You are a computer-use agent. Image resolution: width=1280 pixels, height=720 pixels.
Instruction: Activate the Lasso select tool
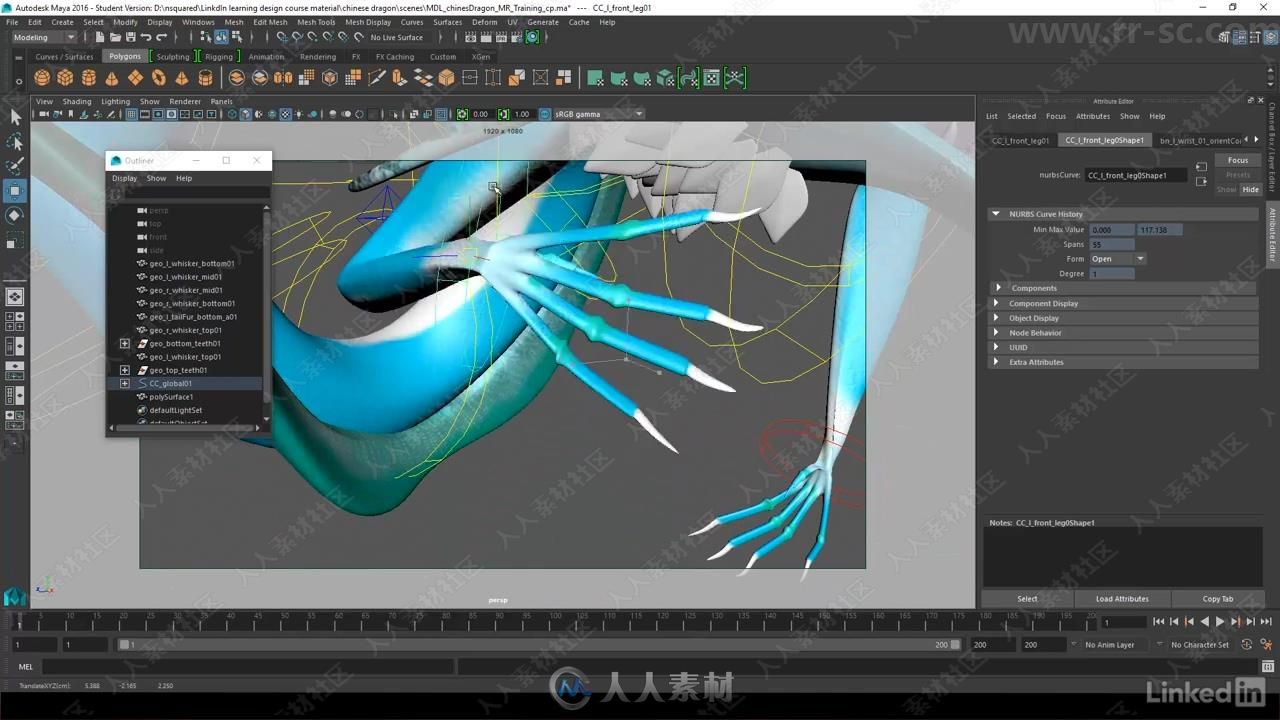15,142
